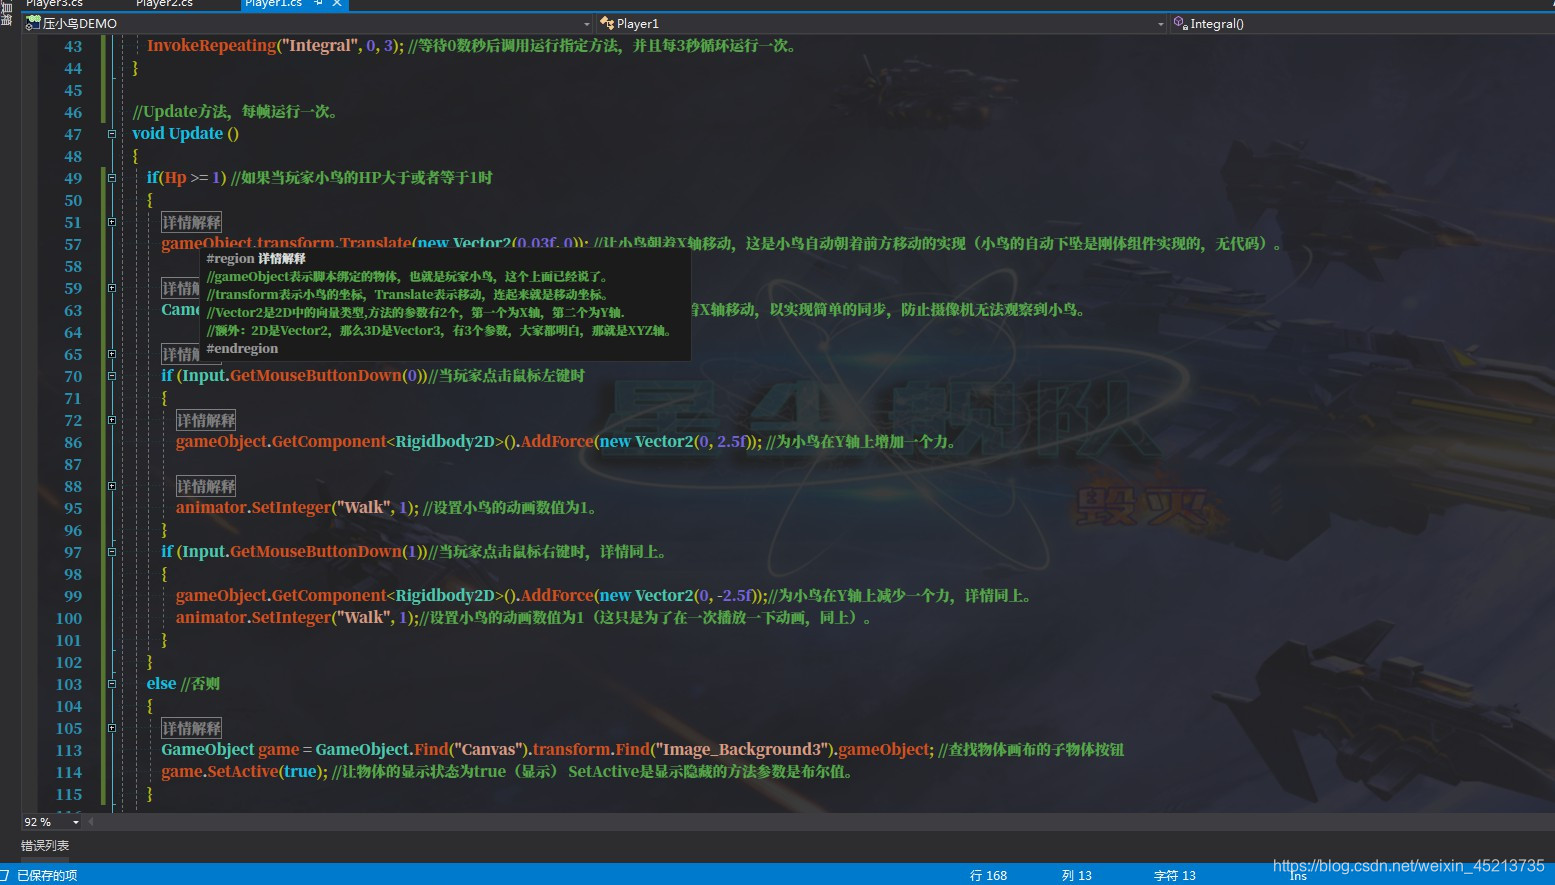Click GetMouseButtonDown on line 97
The image size is (1555, 885).
tap(316, 552)
